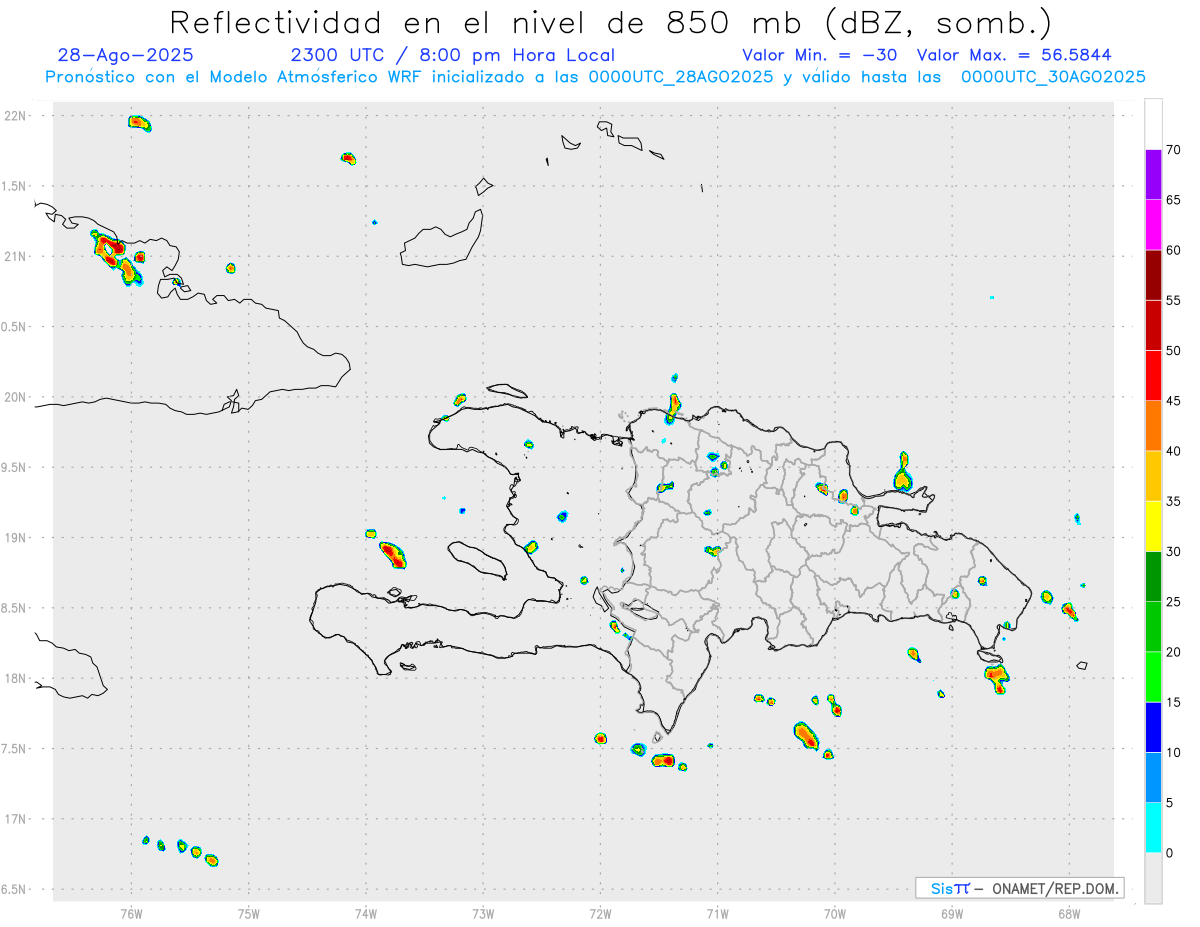The image size is (1200, 927).
Task: Click the '55' label on the color scale
Action: [1173, 300]
